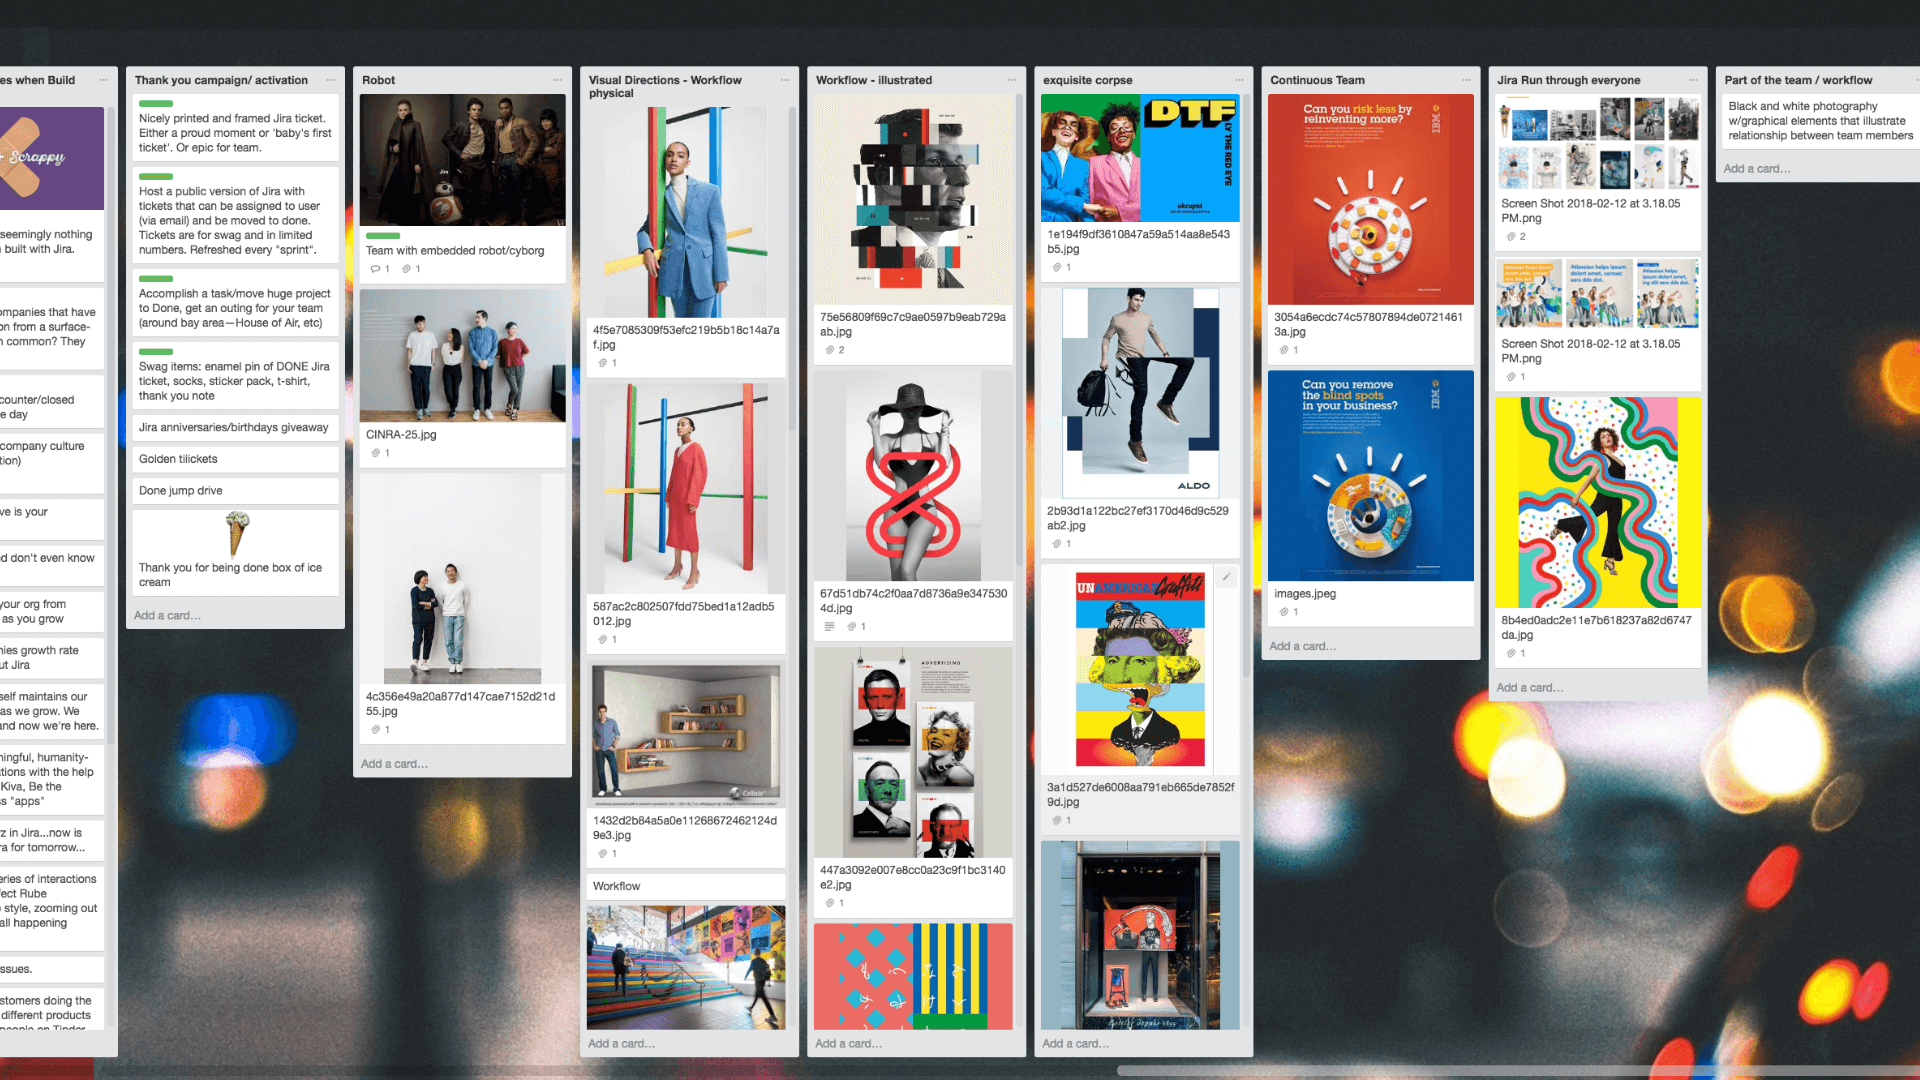Click green label on 'Host a public version' card

click(x=156, y=177)
